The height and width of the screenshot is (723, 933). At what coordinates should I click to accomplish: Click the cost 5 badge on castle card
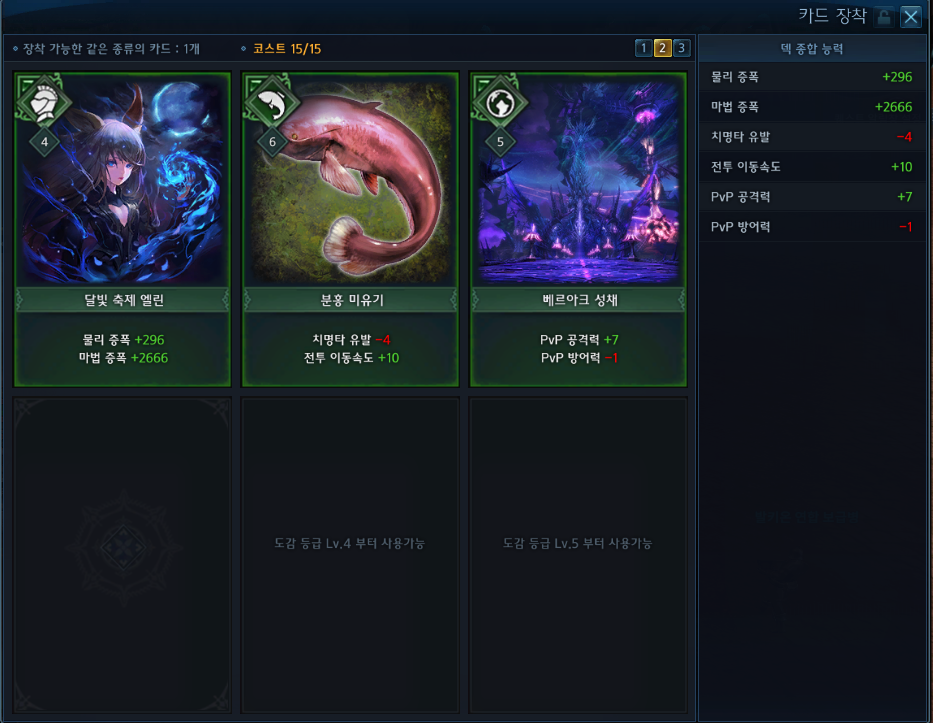[500, 142]
